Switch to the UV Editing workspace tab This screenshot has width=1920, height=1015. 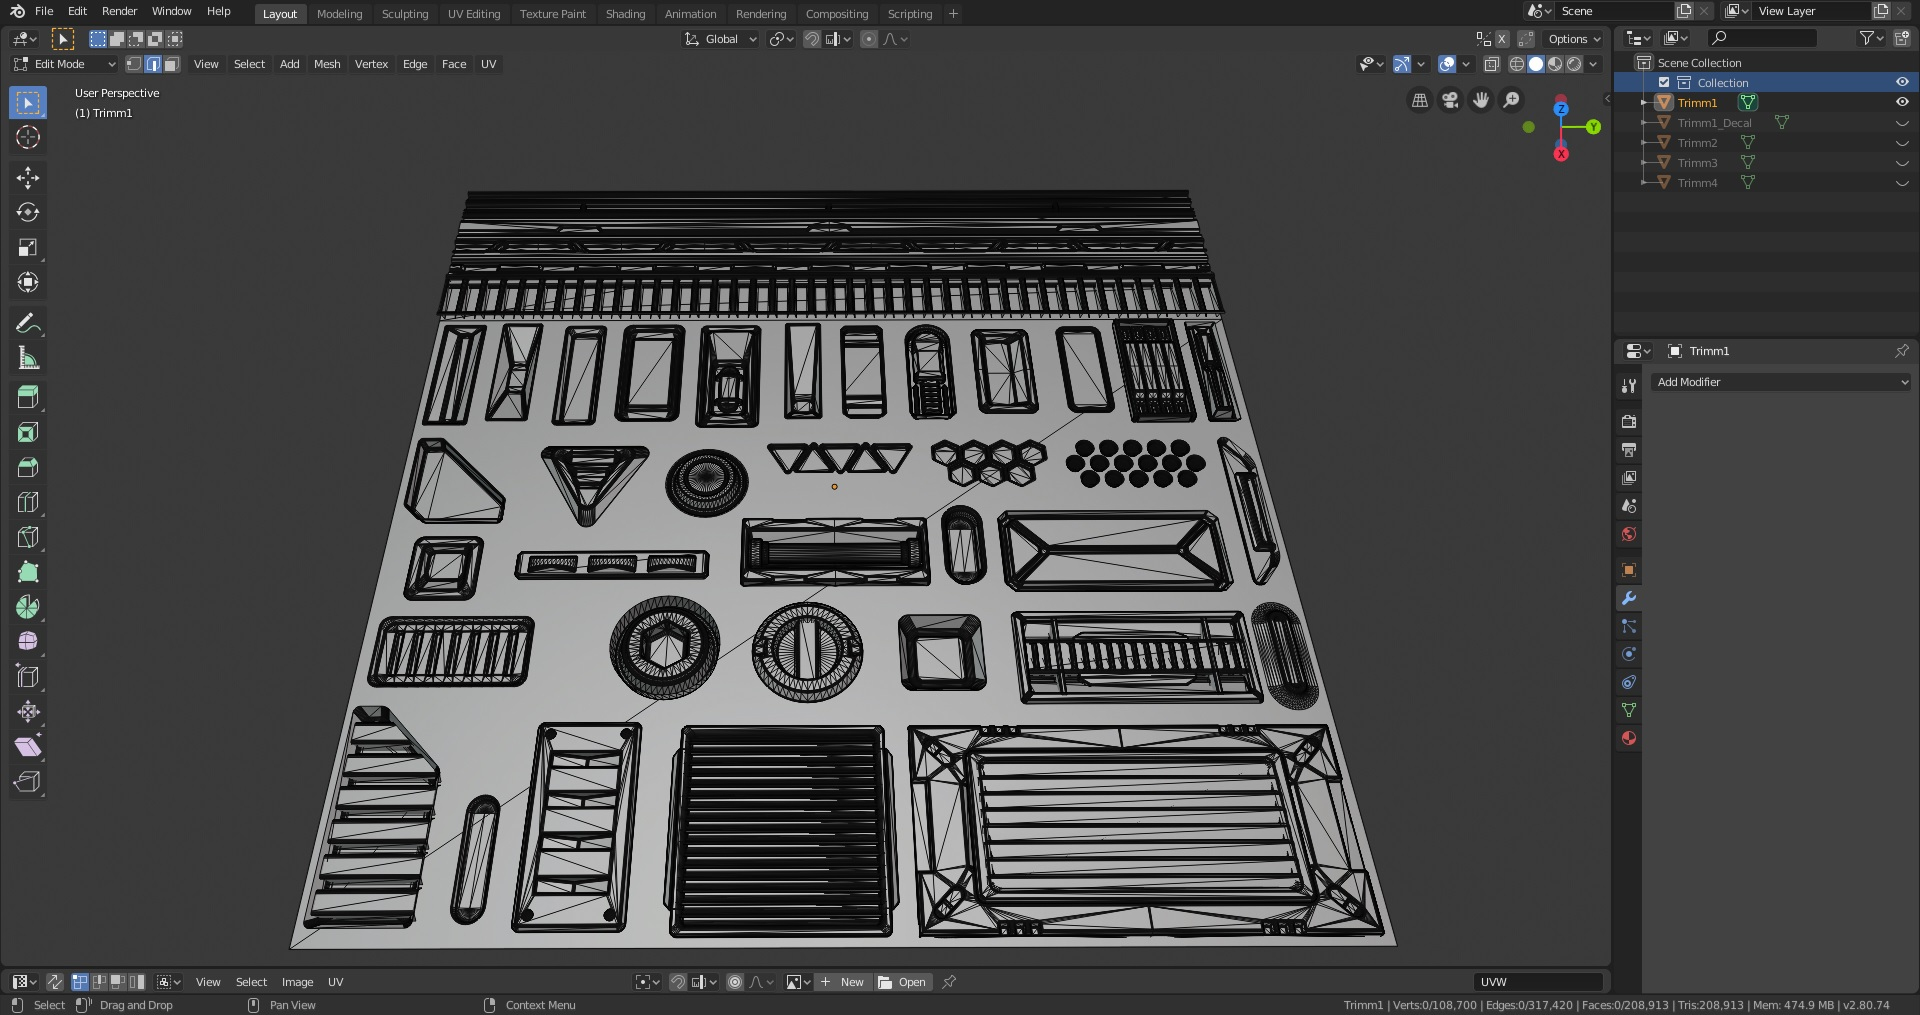click(x=473, y=14)
